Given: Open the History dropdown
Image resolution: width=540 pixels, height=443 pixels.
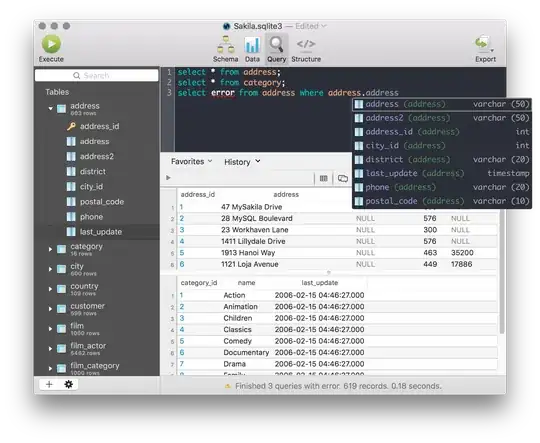Looking at the screenshot, I should coord(242,162).
